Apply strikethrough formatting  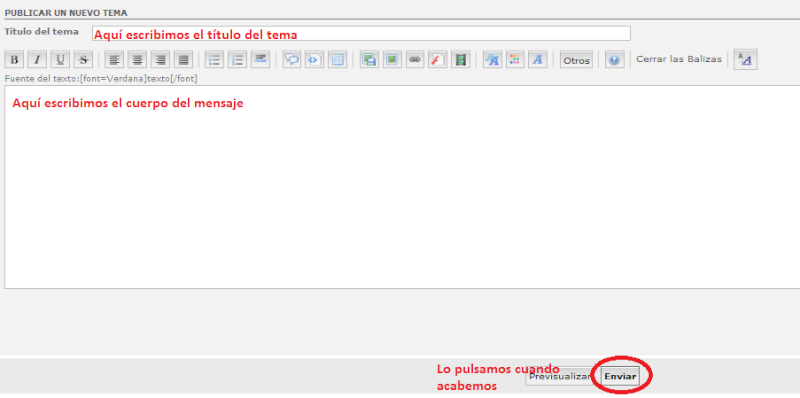tap(83, 60)
